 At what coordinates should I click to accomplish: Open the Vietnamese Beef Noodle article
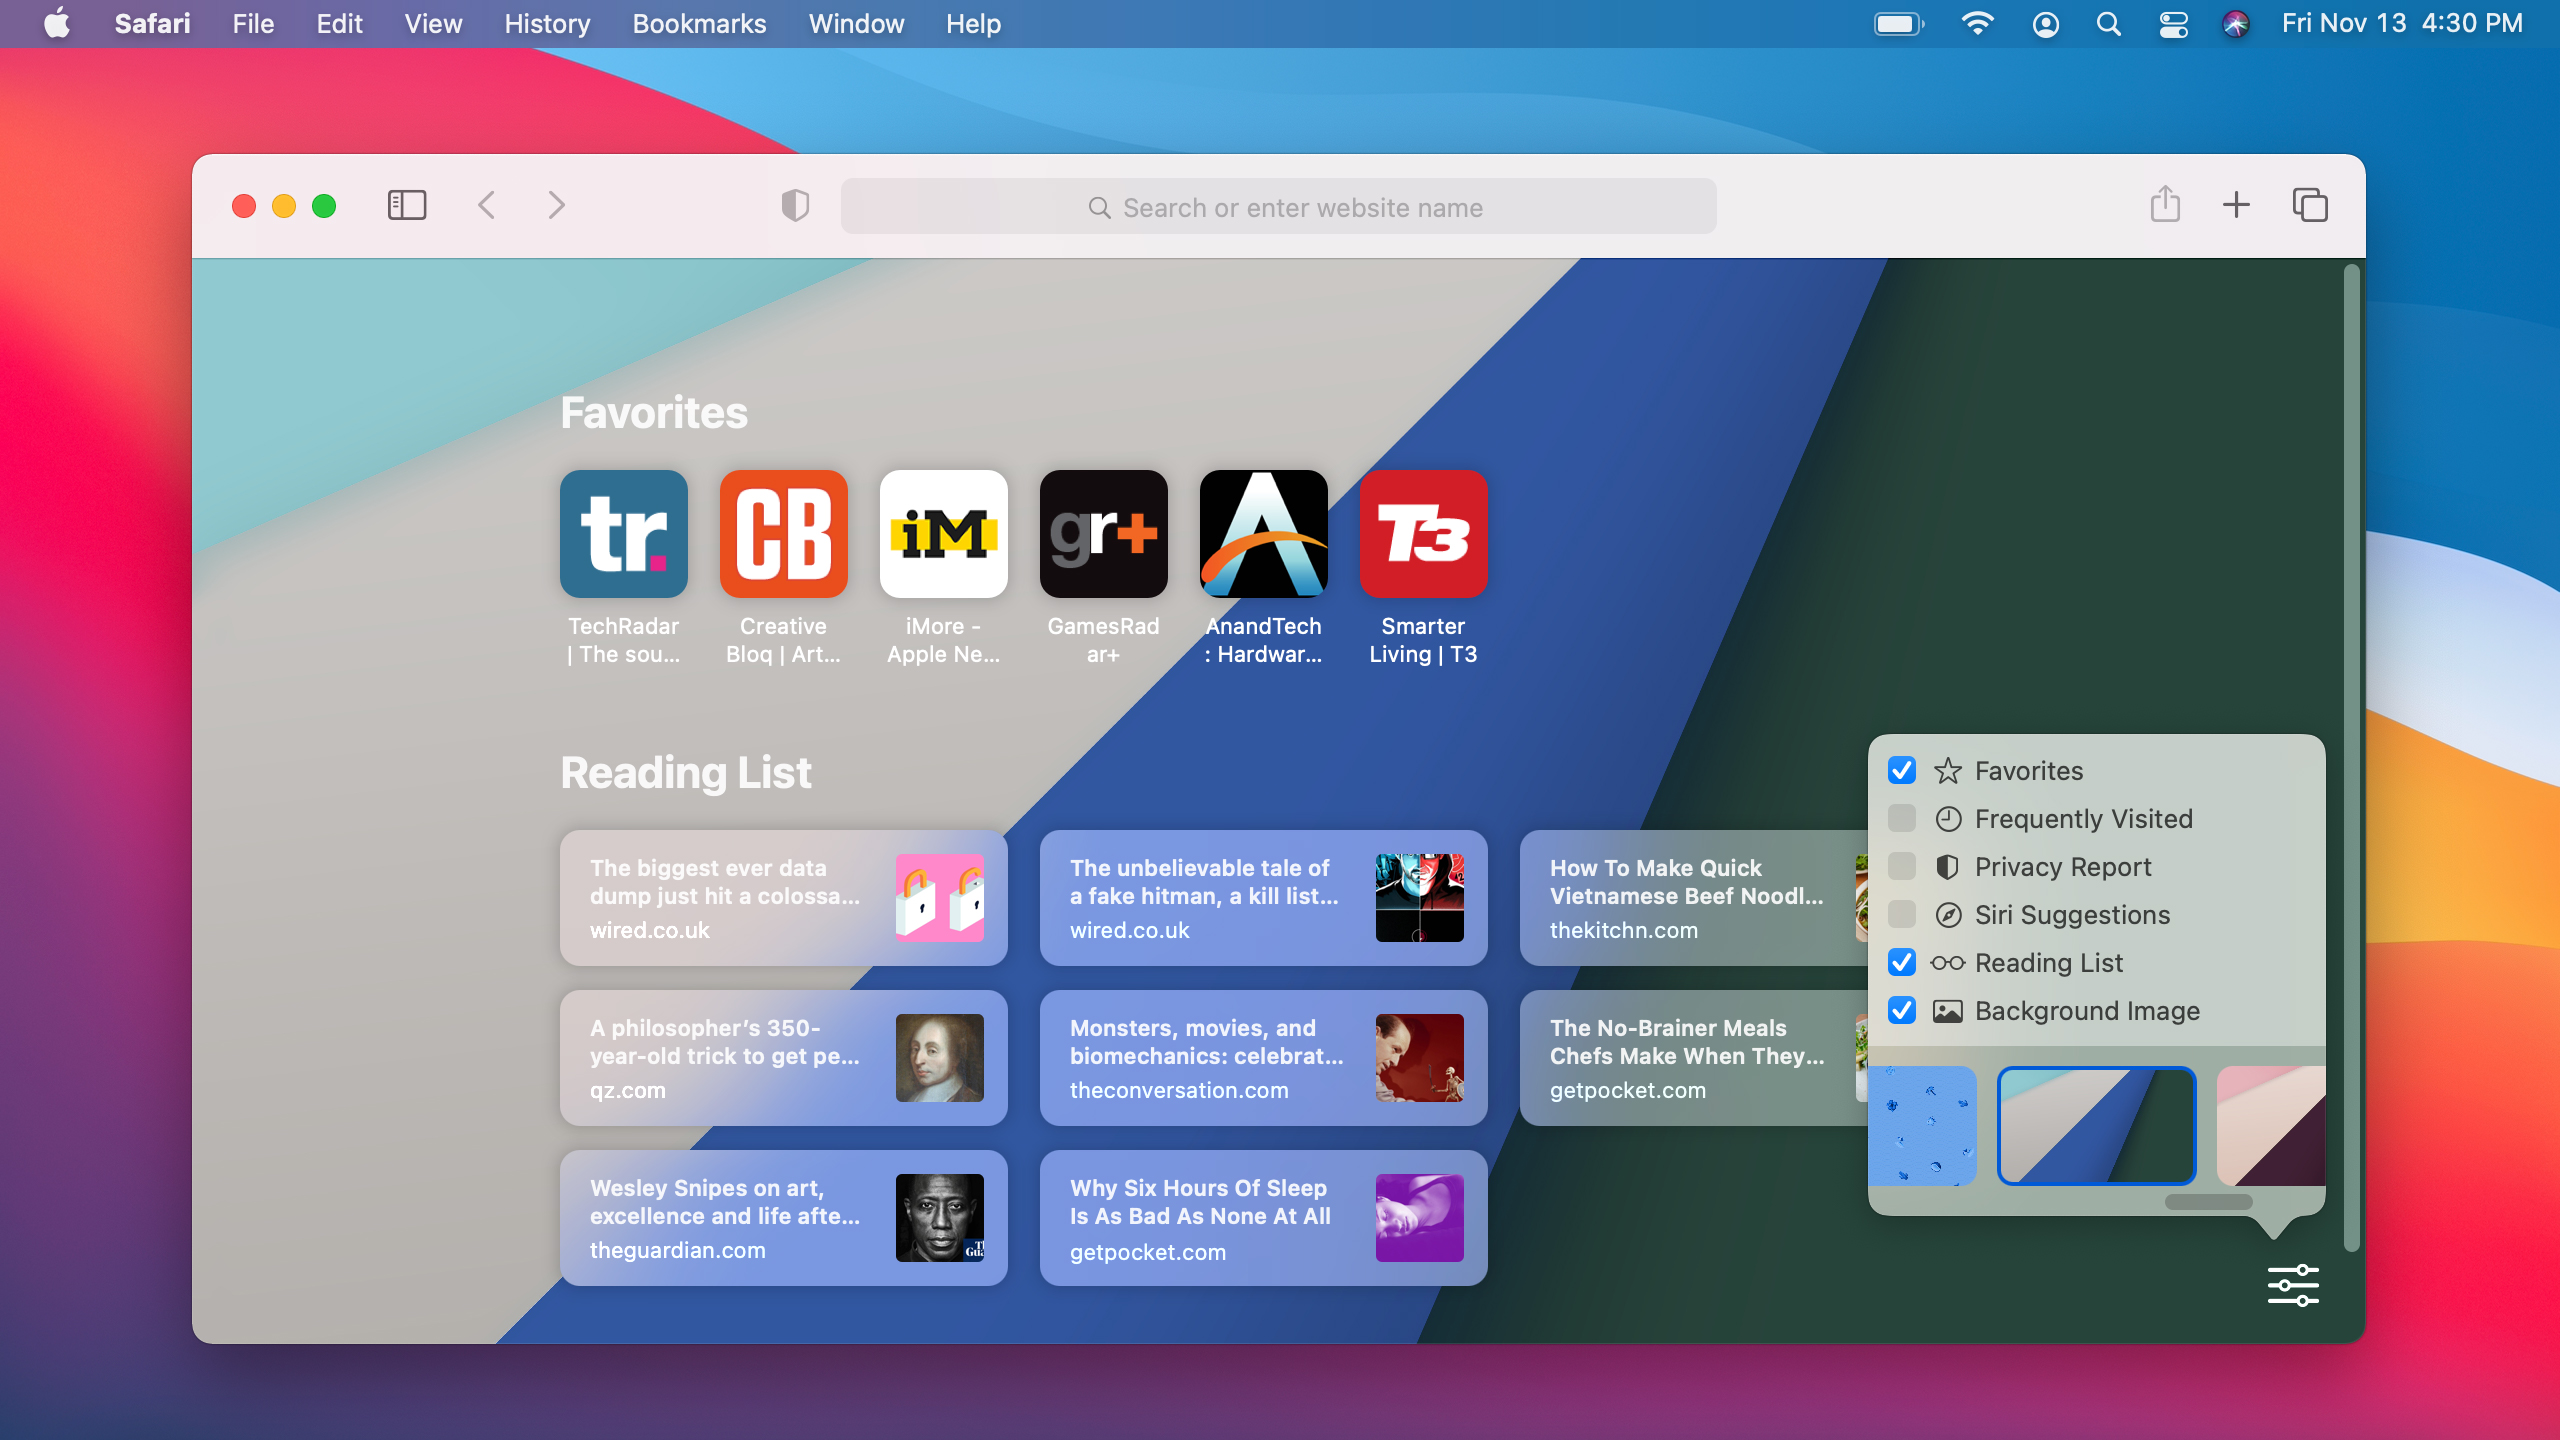[x=1694, y=898]
